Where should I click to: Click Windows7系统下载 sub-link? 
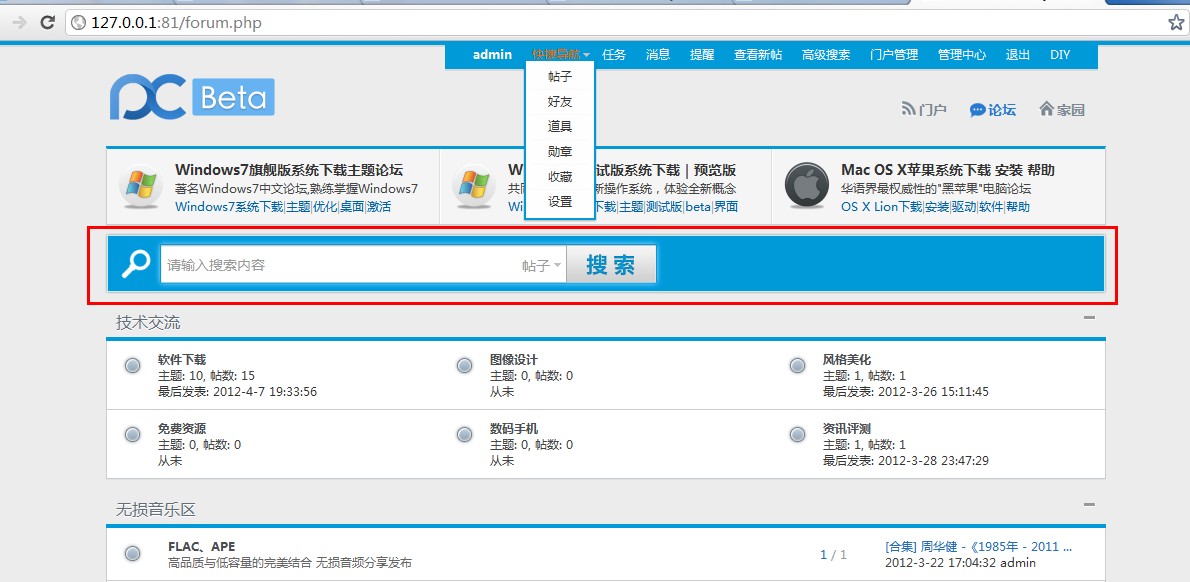tap(228, 206)
